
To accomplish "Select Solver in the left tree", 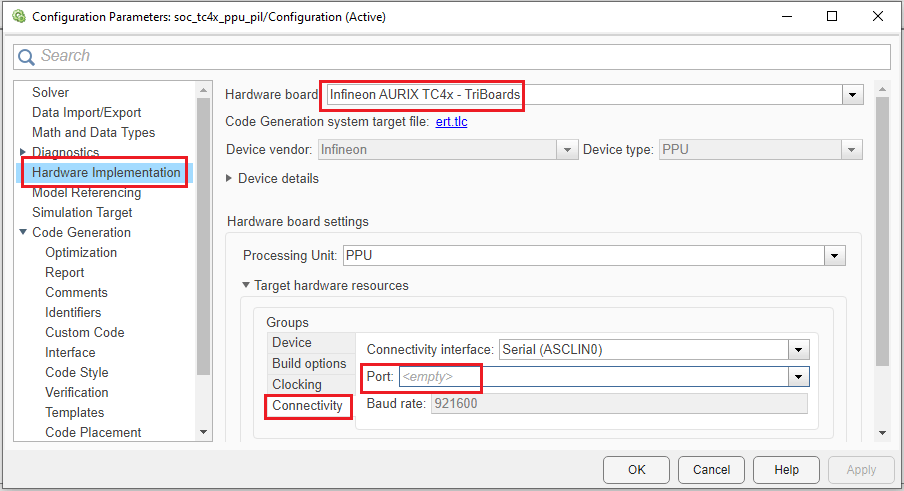I will point(50,92).
